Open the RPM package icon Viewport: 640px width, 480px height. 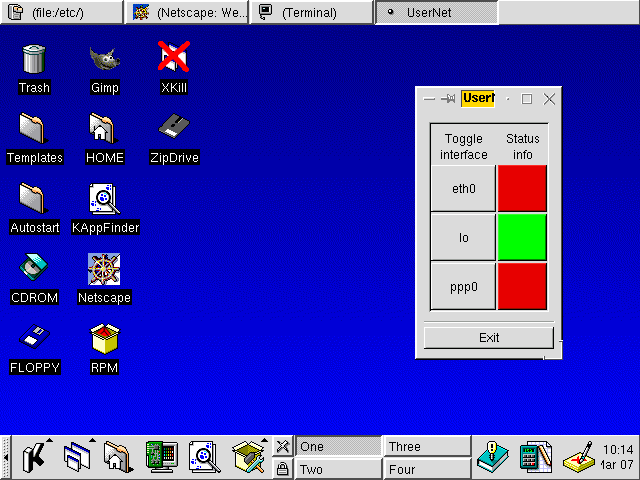(104, 340)
